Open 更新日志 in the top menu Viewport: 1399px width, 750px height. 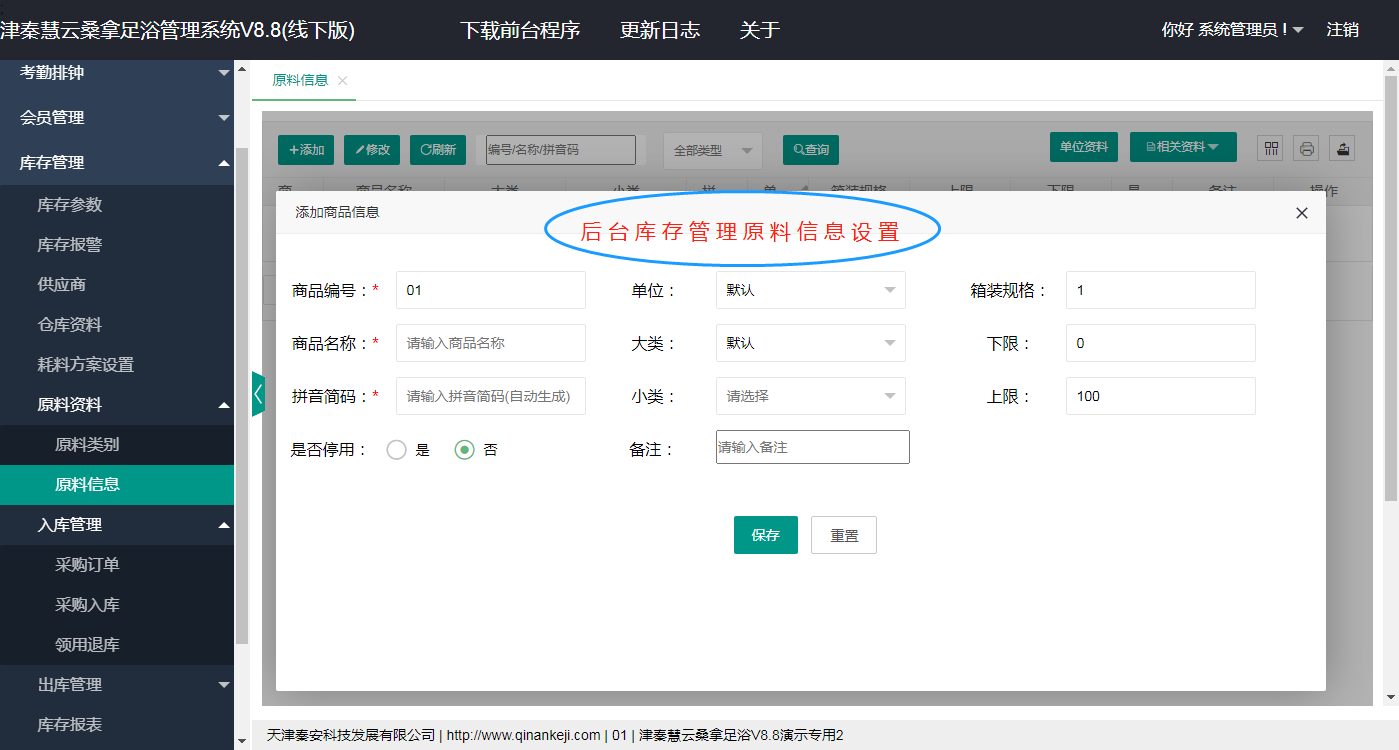point(659,30)
